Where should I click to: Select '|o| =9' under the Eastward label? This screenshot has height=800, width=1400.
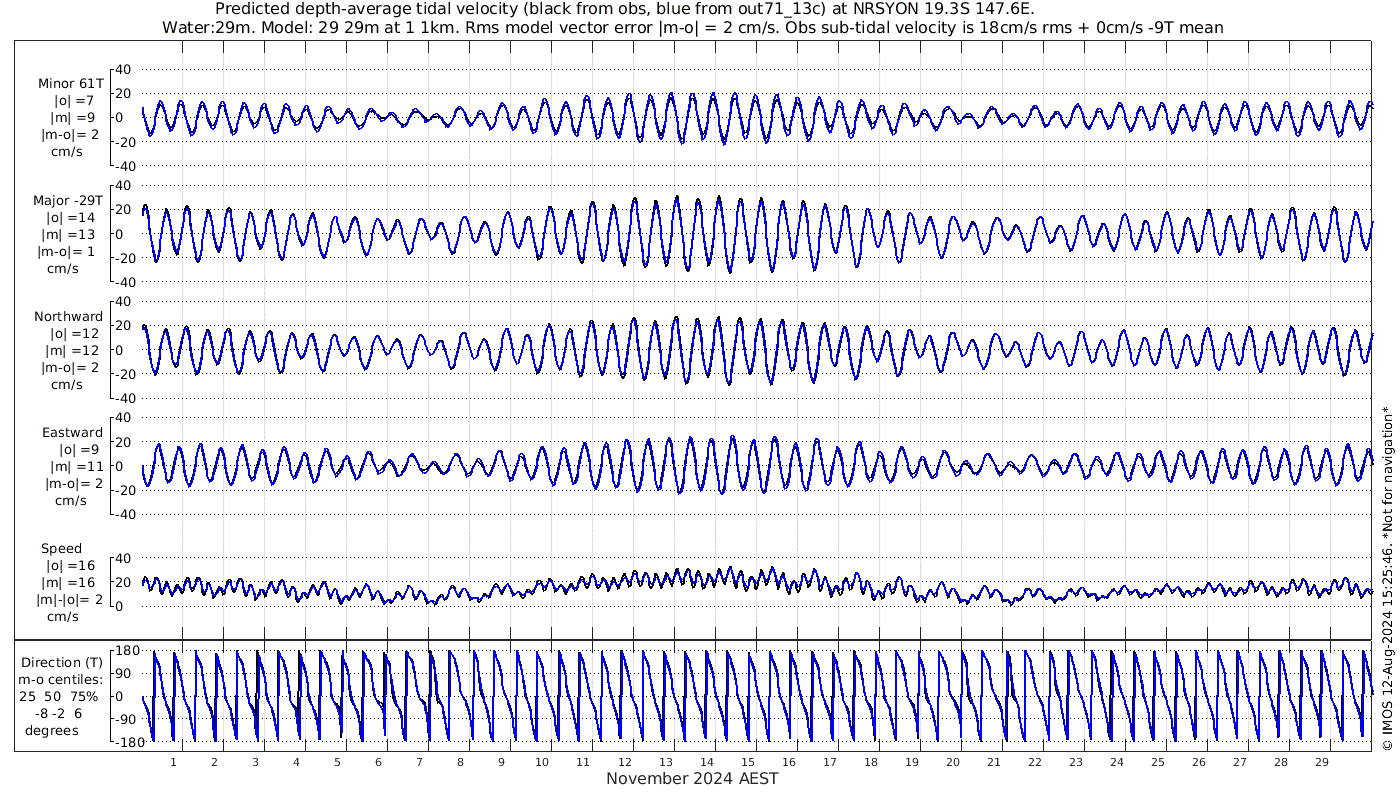coord(78,450)
